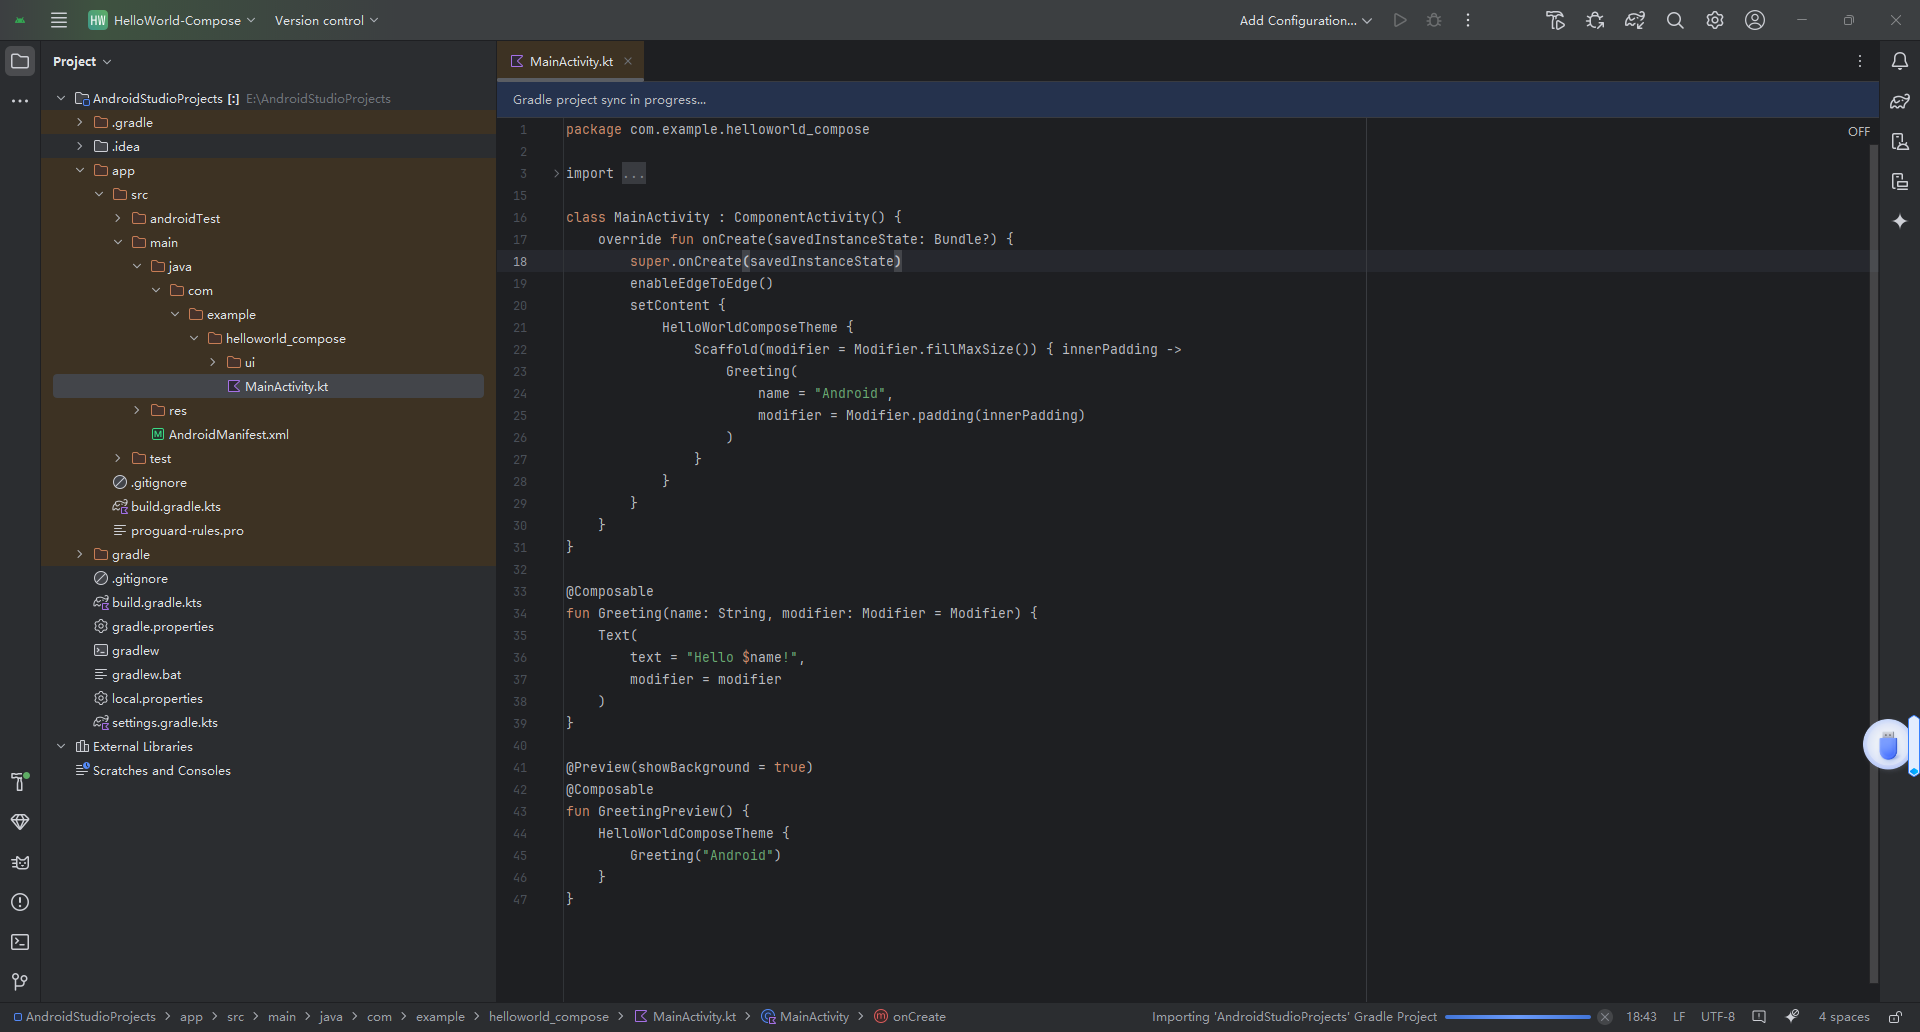The image size is (1920, 1032).
Task: Open the Add Configuration dropdown
Action: [x=1305, y=20]
